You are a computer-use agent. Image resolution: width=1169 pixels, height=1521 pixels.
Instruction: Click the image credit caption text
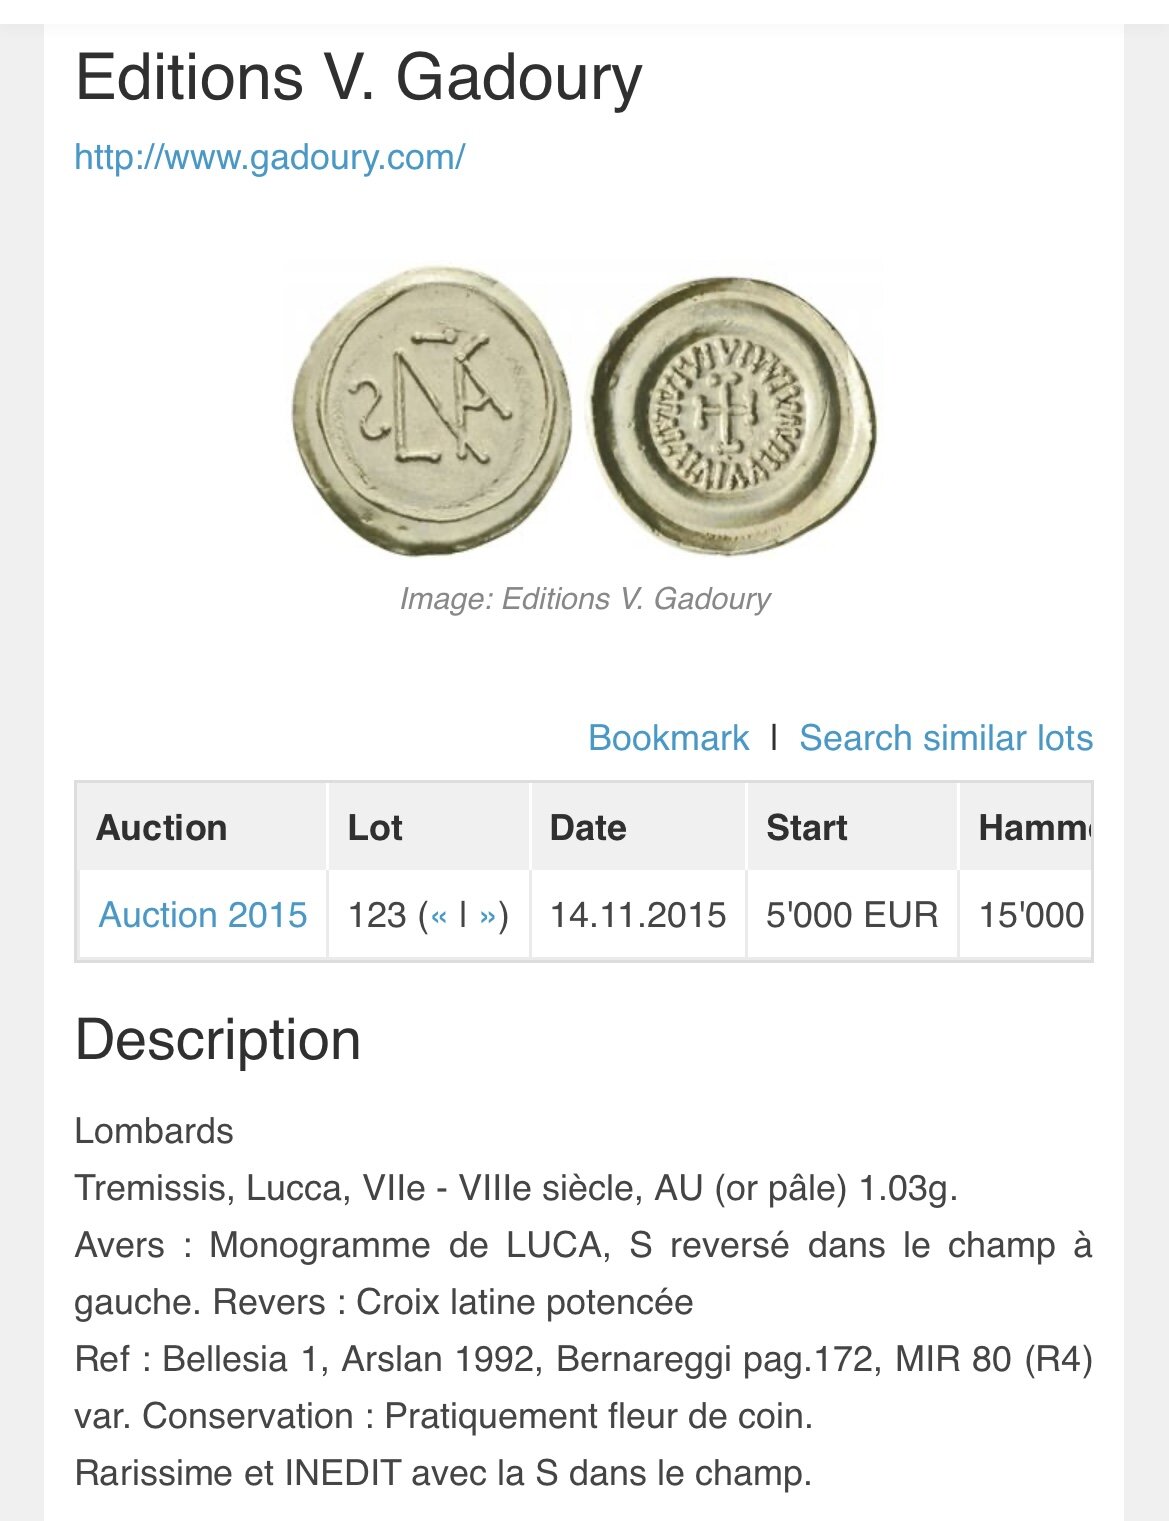click(585, 599)
